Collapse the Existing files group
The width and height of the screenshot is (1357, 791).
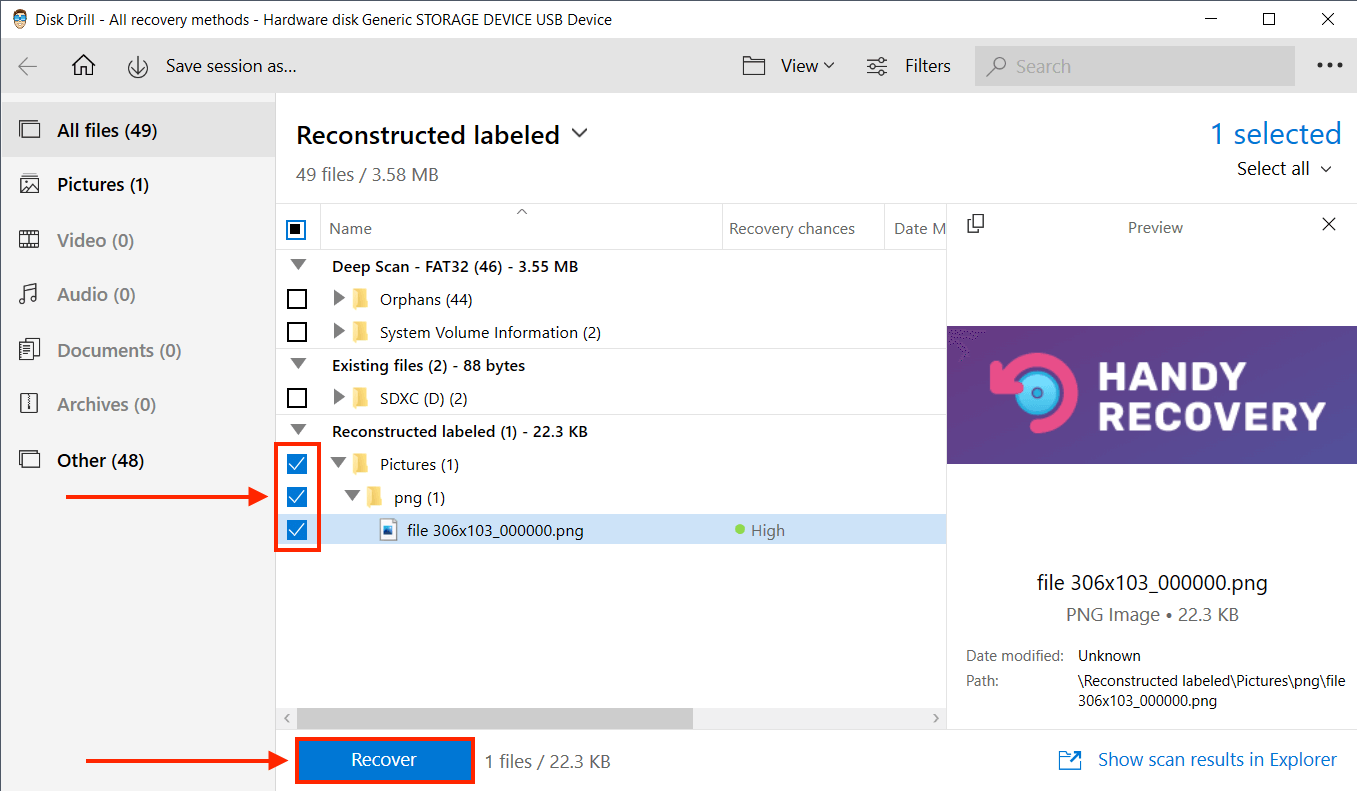(x=297, y=365)
